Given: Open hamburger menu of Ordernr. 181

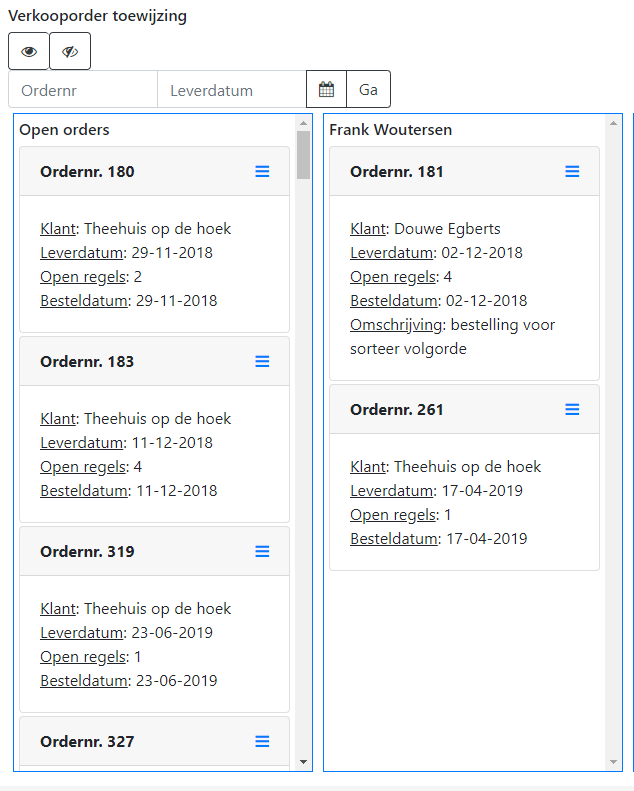Looking at the screenshot, I should pos(572,172).
